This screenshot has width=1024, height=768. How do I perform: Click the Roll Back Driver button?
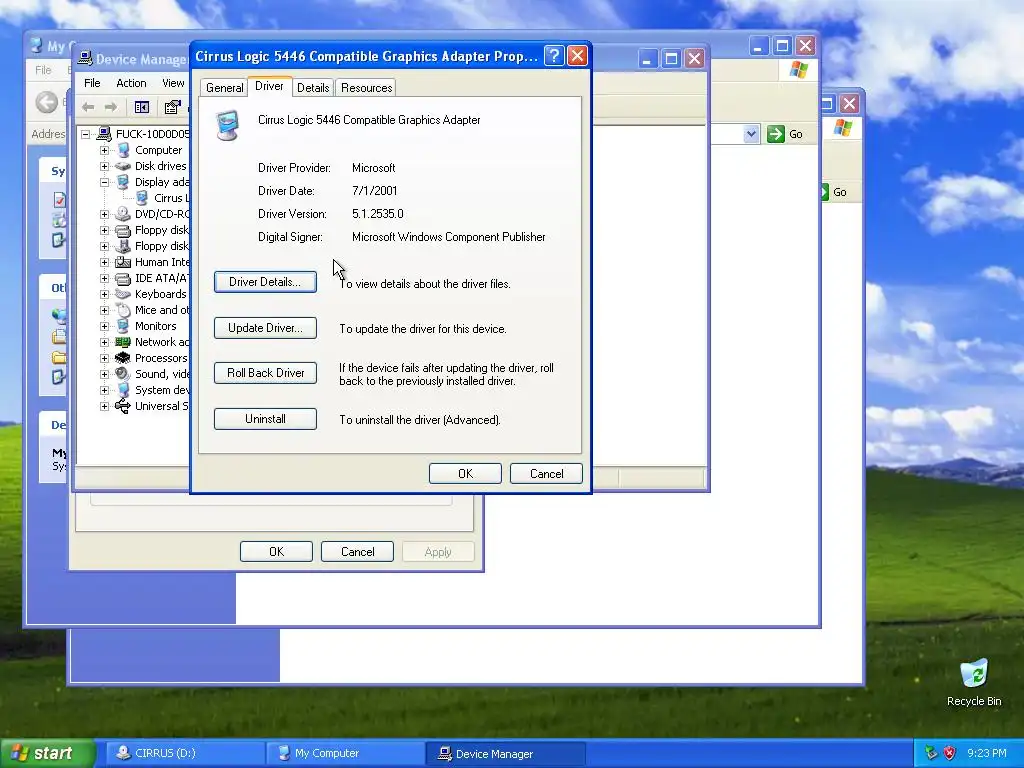pyautogui.click(x=265, y=373)
